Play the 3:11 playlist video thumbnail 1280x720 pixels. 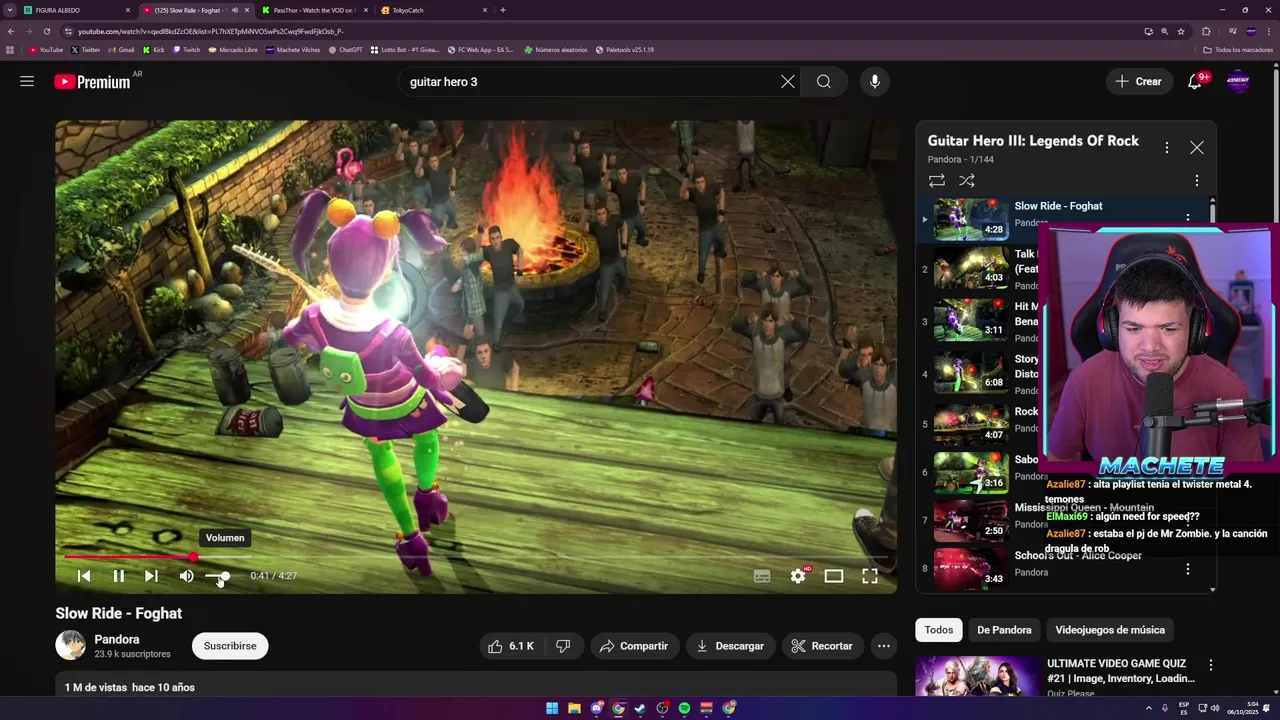click(x=971, y=321)
